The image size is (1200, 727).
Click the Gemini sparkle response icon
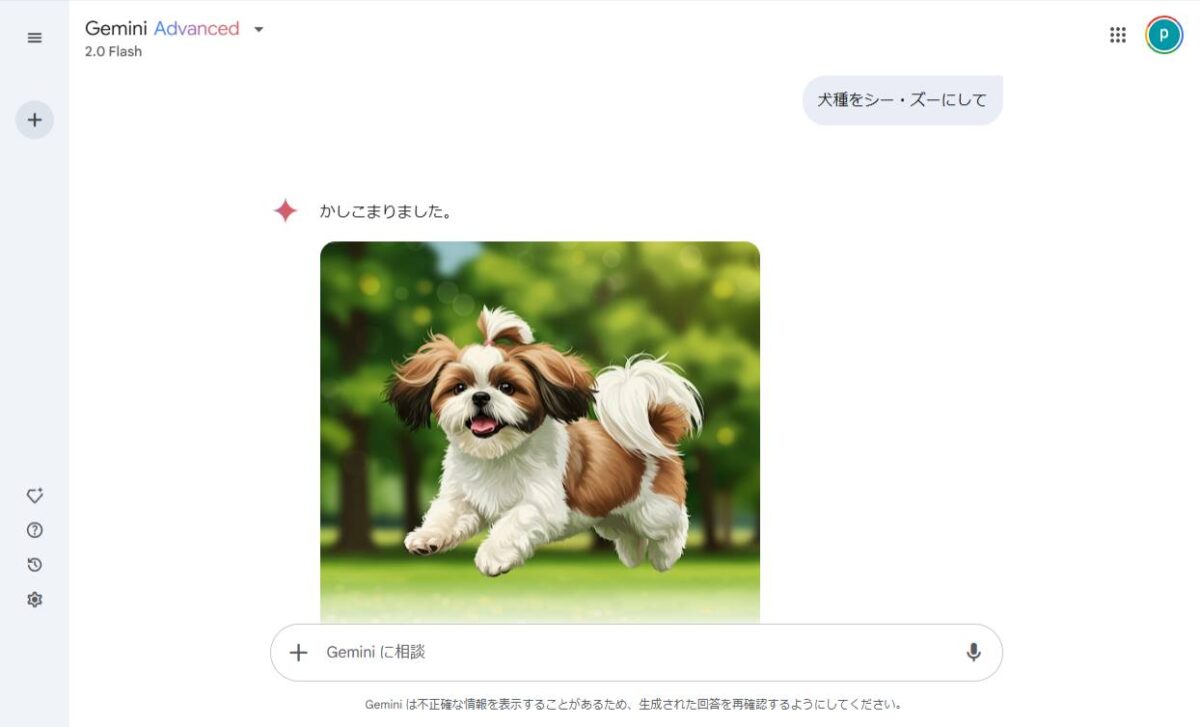(x=286, y=211)
